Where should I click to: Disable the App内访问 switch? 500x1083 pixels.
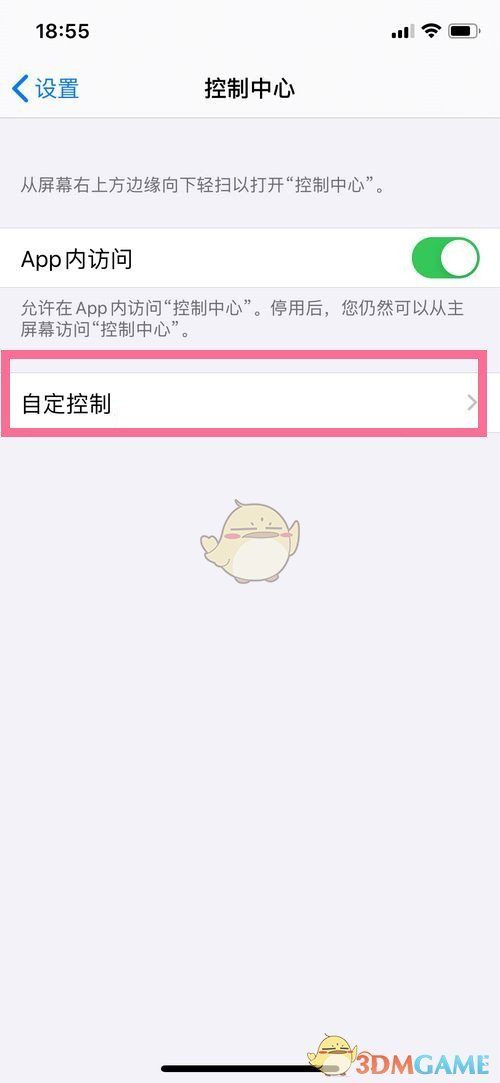click(x=445, y=258)
